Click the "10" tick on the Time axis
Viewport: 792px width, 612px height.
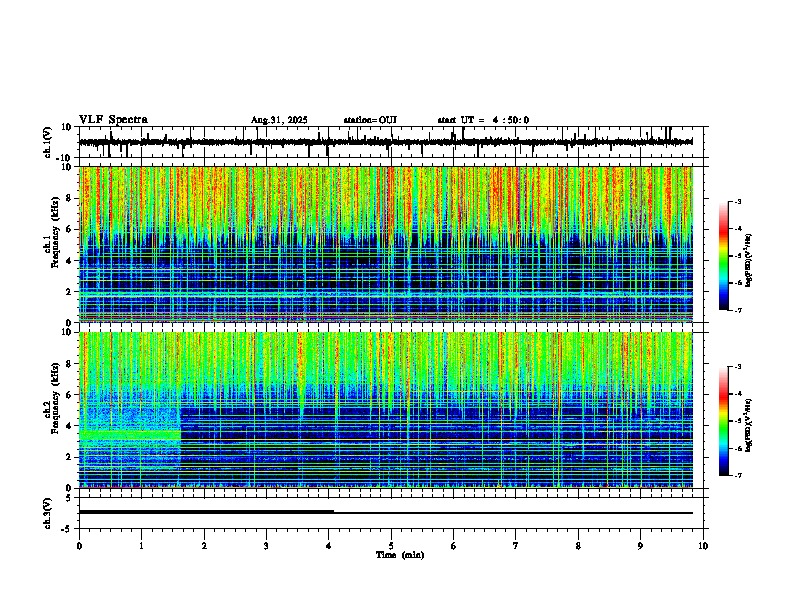tap(703, 546)
